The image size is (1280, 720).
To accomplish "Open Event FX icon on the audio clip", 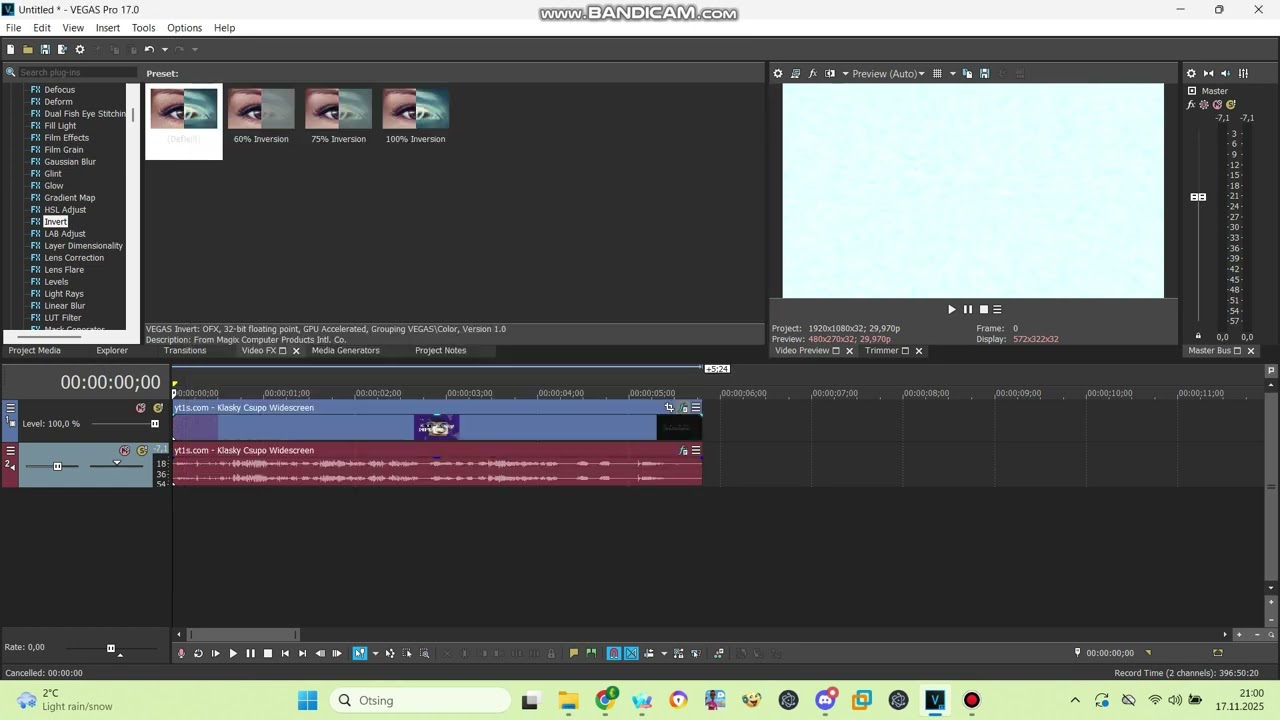I will 684,450.
